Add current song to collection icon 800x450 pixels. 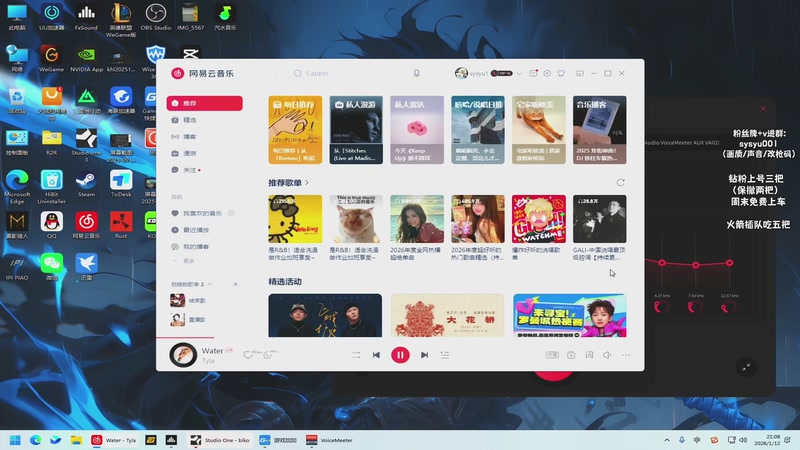(571, 355)
